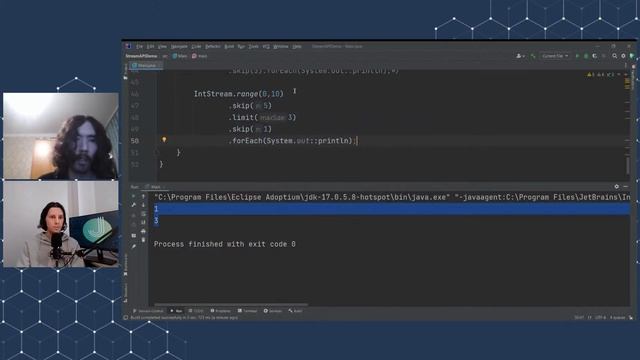Click the Print icon in console toolbar
Image resolution: width=640 pixels, height=360 pixels.
pyautogui.click(x=143, y=231)
